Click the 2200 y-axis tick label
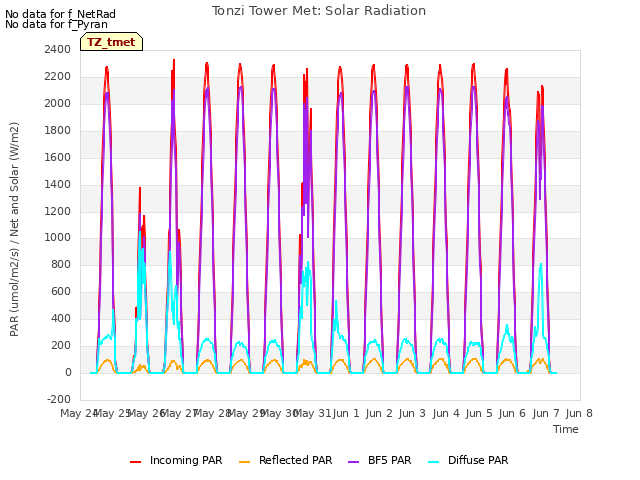640x480 pixels. click(58, 76)
